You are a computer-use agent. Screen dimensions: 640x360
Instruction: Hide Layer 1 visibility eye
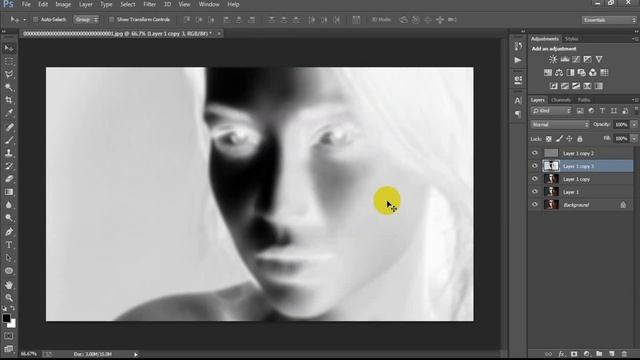tap(535, 191)
